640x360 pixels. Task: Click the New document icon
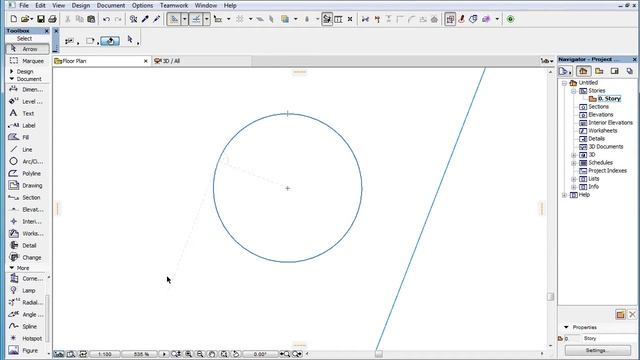[13, 19]
